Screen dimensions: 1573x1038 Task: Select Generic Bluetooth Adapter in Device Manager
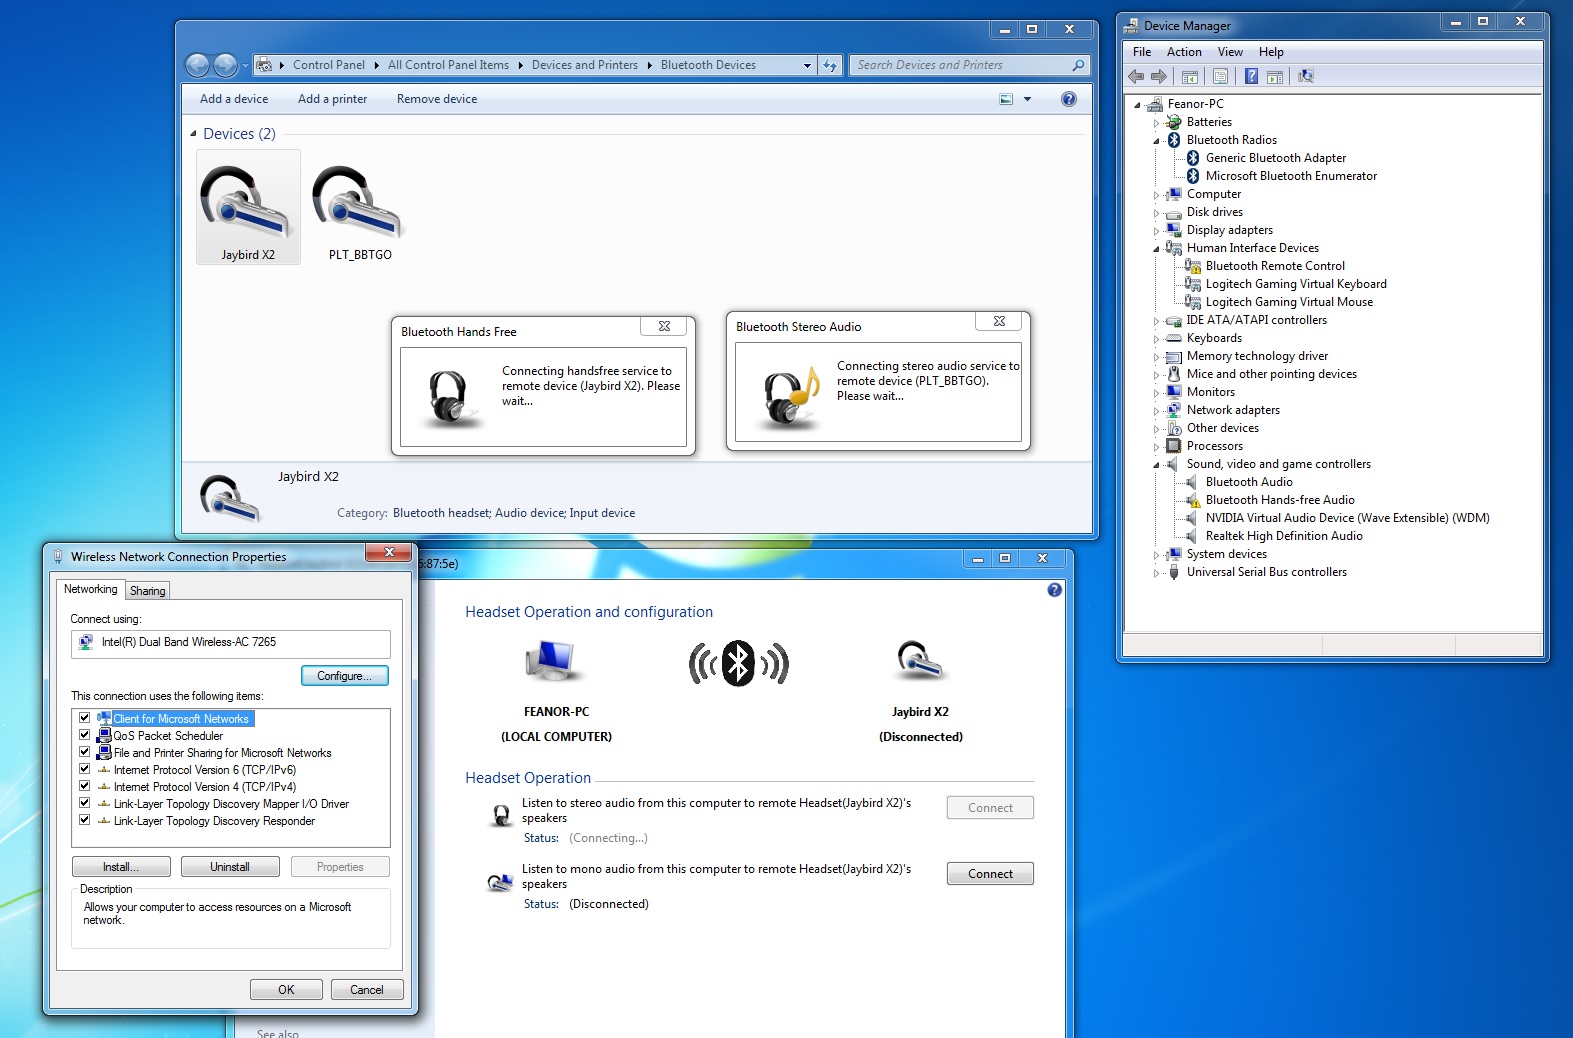coord(1275,158)
